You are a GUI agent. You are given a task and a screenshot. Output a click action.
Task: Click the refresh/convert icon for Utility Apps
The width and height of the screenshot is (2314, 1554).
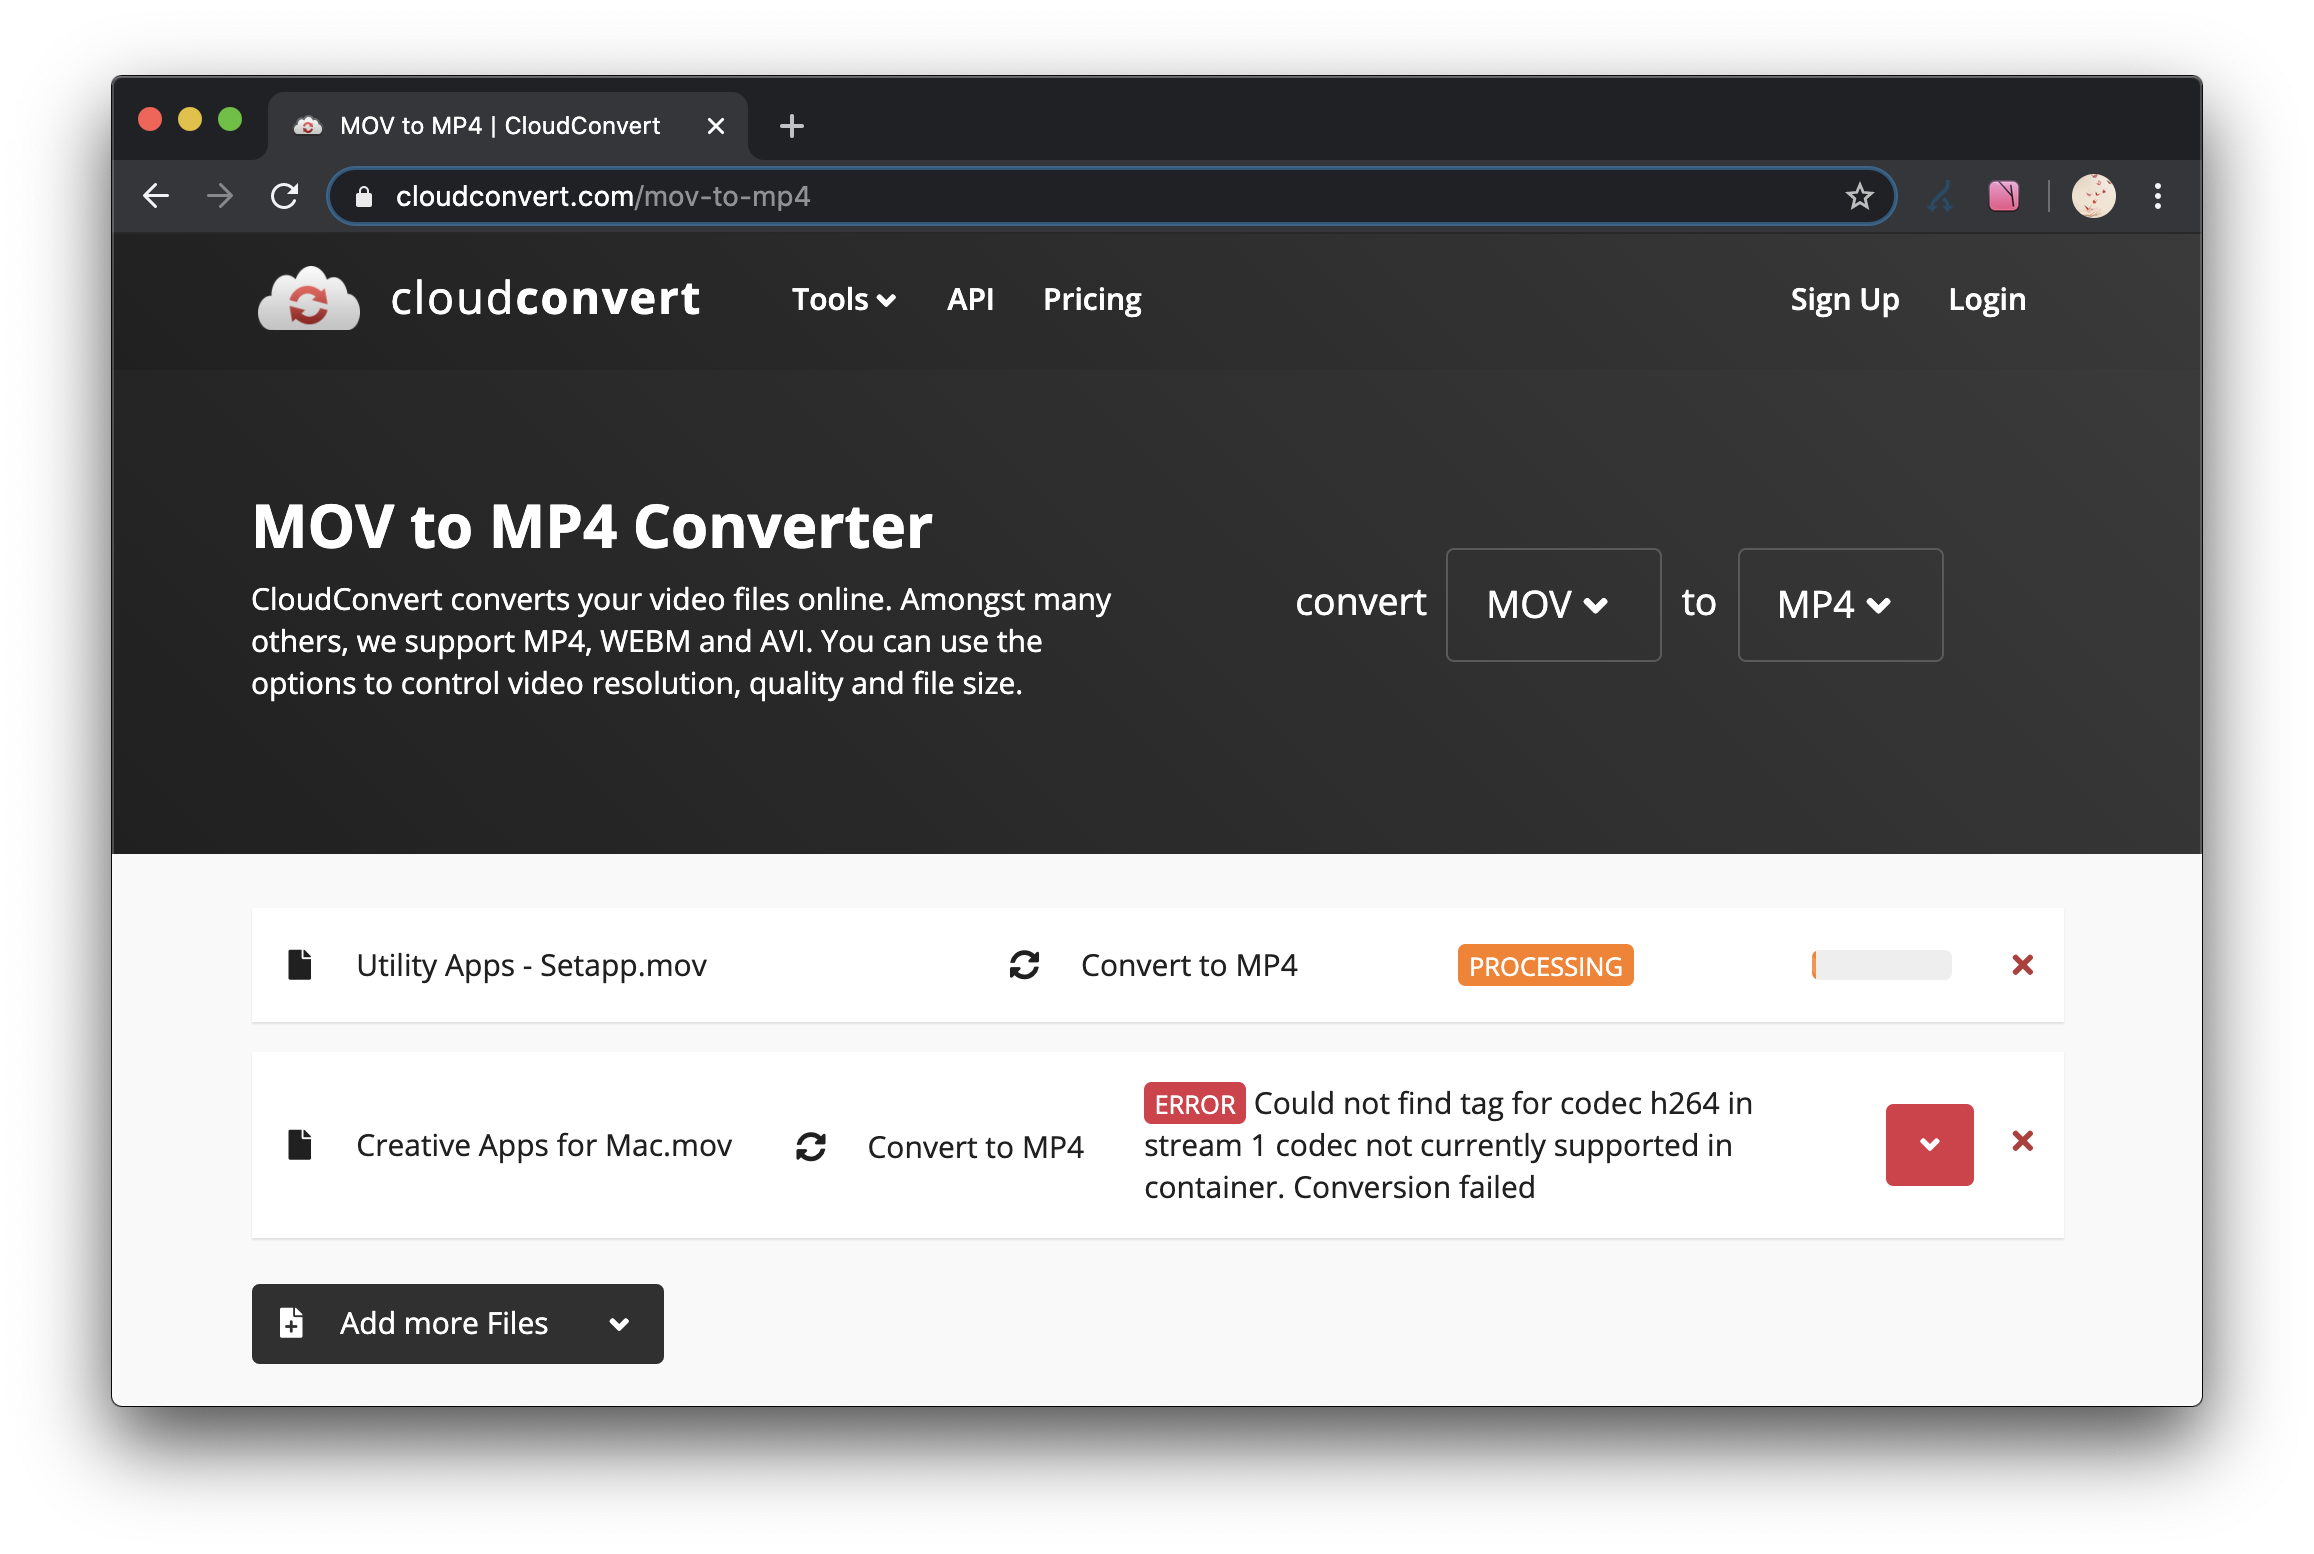(x=1023, y=964)
